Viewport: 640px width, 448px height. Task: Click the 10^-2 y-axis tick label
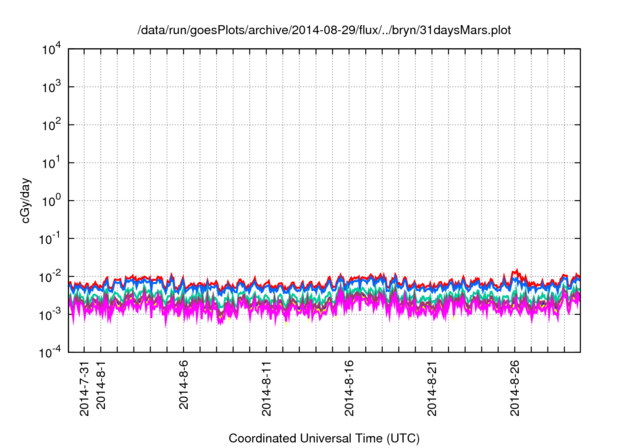click(x=50, y=277)
